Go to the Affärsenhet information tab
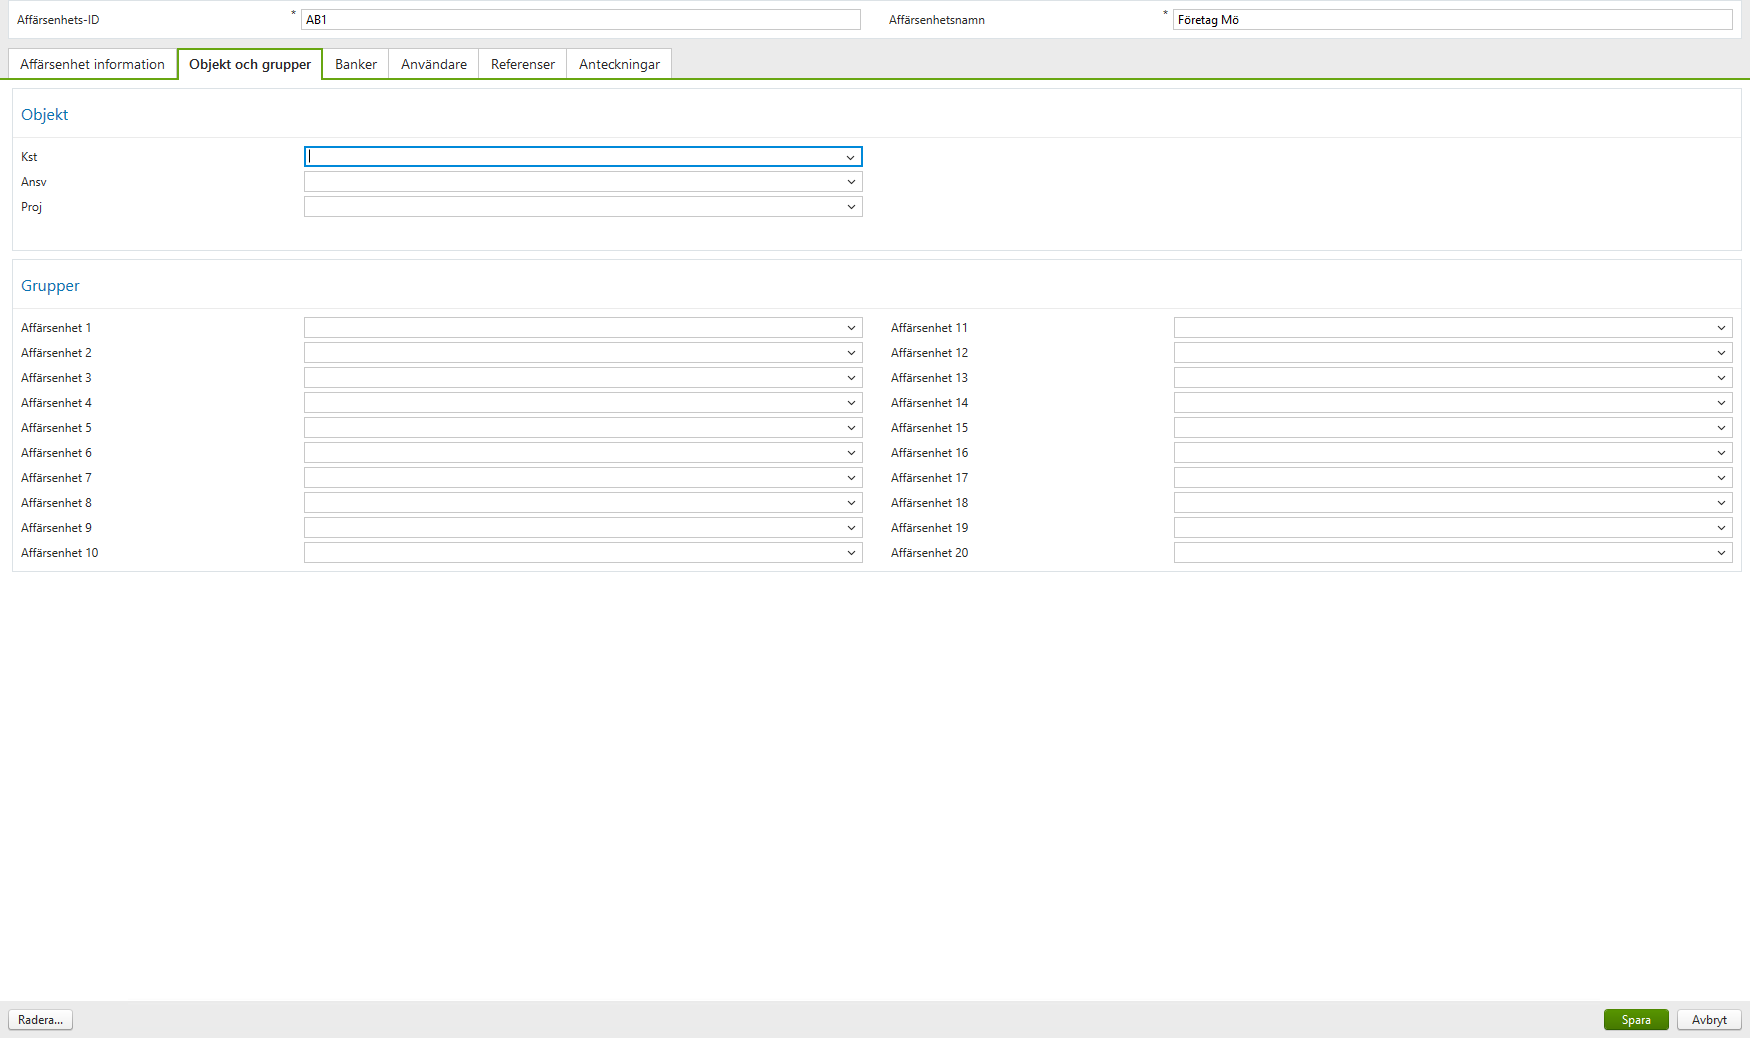The width and height of the screenshot is (1750, 1038). pos(92,63)
